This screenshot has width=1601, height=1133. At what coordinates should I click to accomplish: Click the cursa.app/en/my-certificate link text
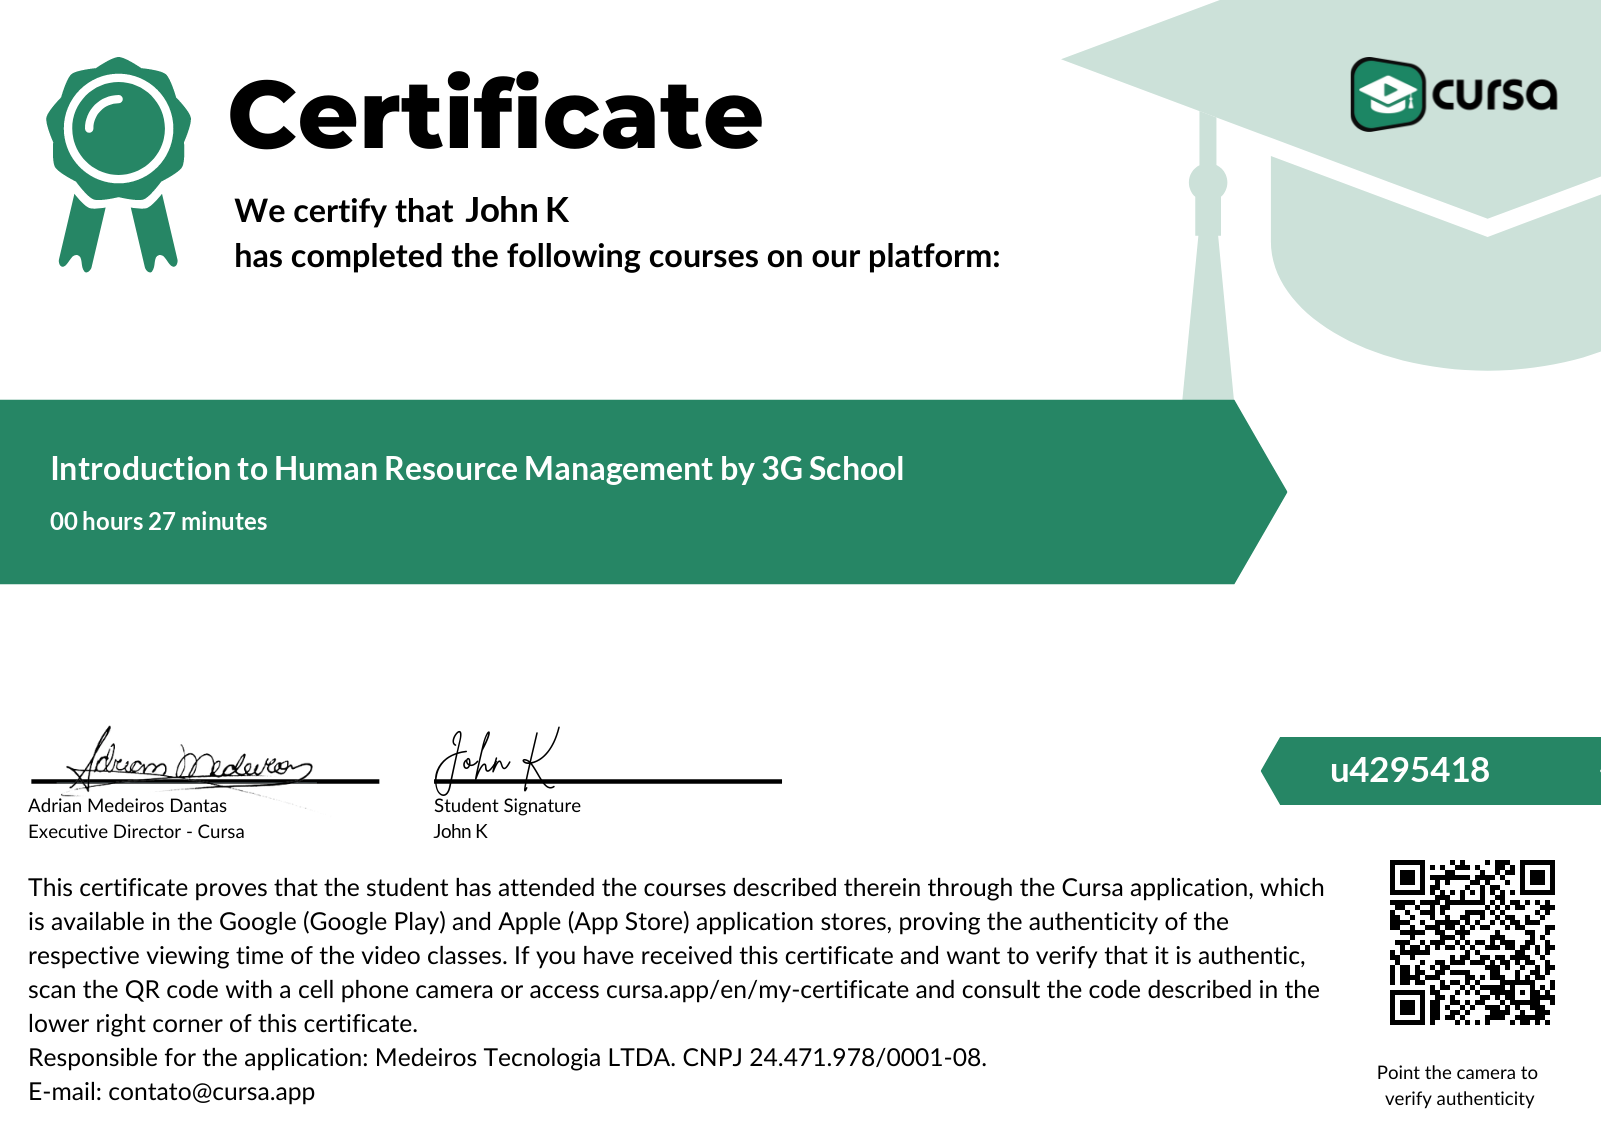pos(757,989)
